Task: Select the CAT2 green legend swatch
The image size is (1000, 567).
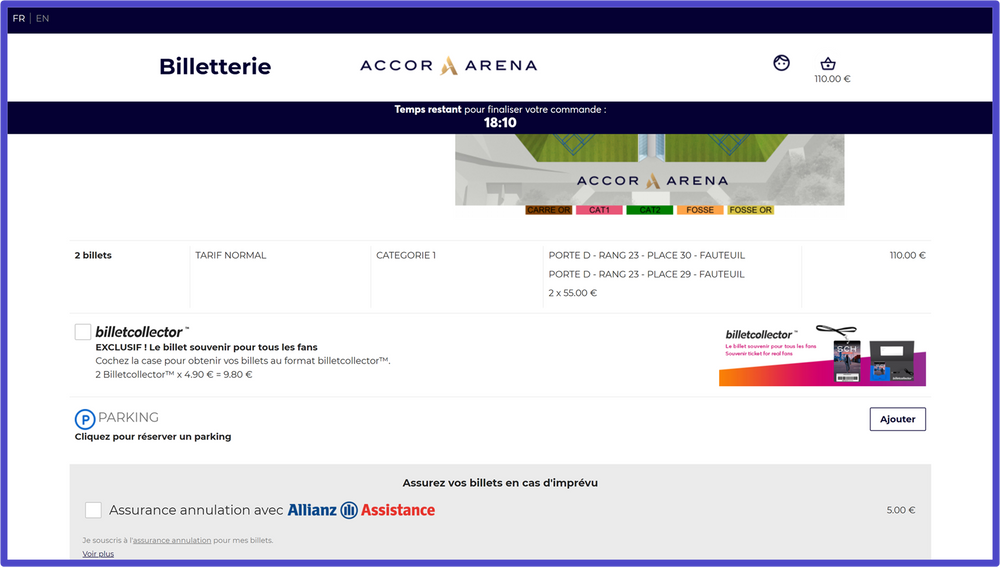Action: click(x=649, y=210)
